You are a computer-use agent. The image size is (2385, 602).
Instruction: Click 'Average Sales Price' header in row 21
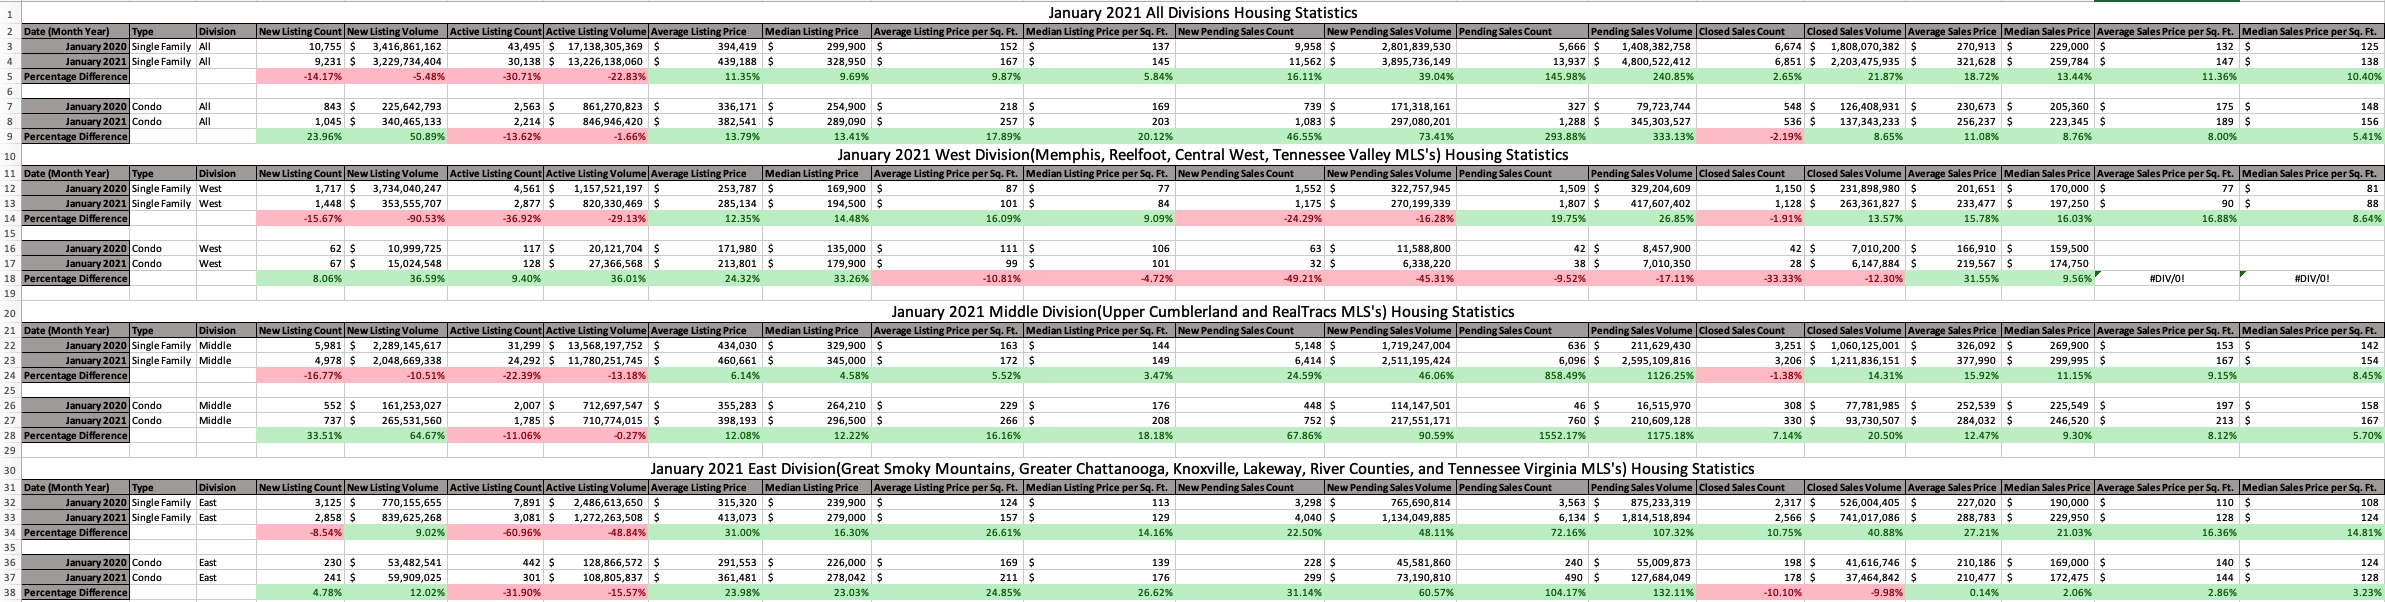[x=1955, y=331]
